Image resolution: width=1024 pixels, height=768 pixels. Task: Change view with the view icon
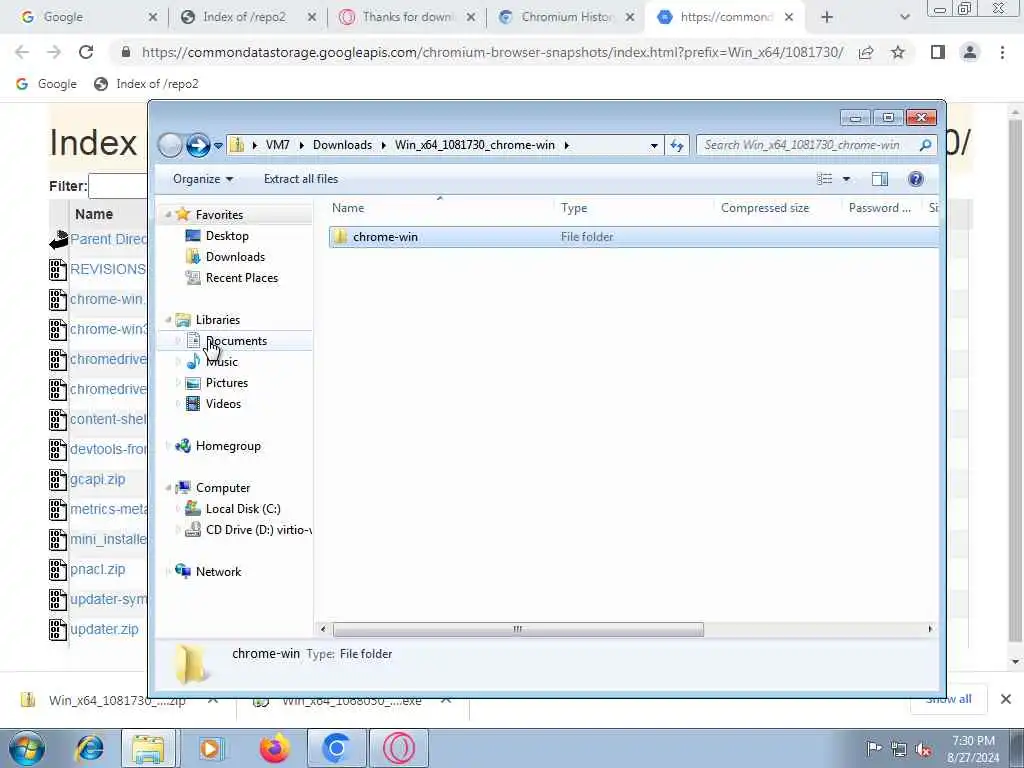825,179
